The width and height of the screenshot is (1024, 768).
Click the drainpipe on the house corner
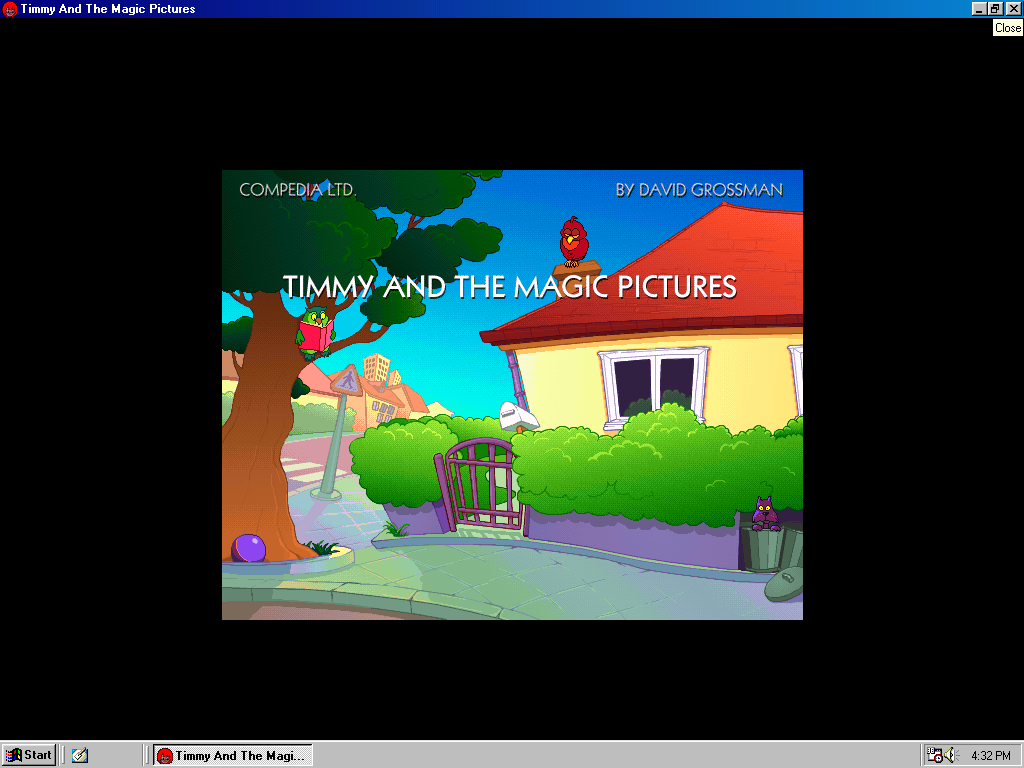pos(516,377)
